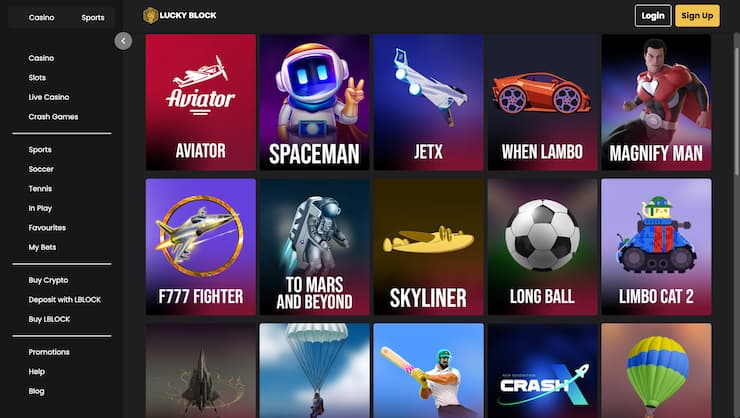
Task: Launch the Spaceman game
Action: [x=314, y=102]
